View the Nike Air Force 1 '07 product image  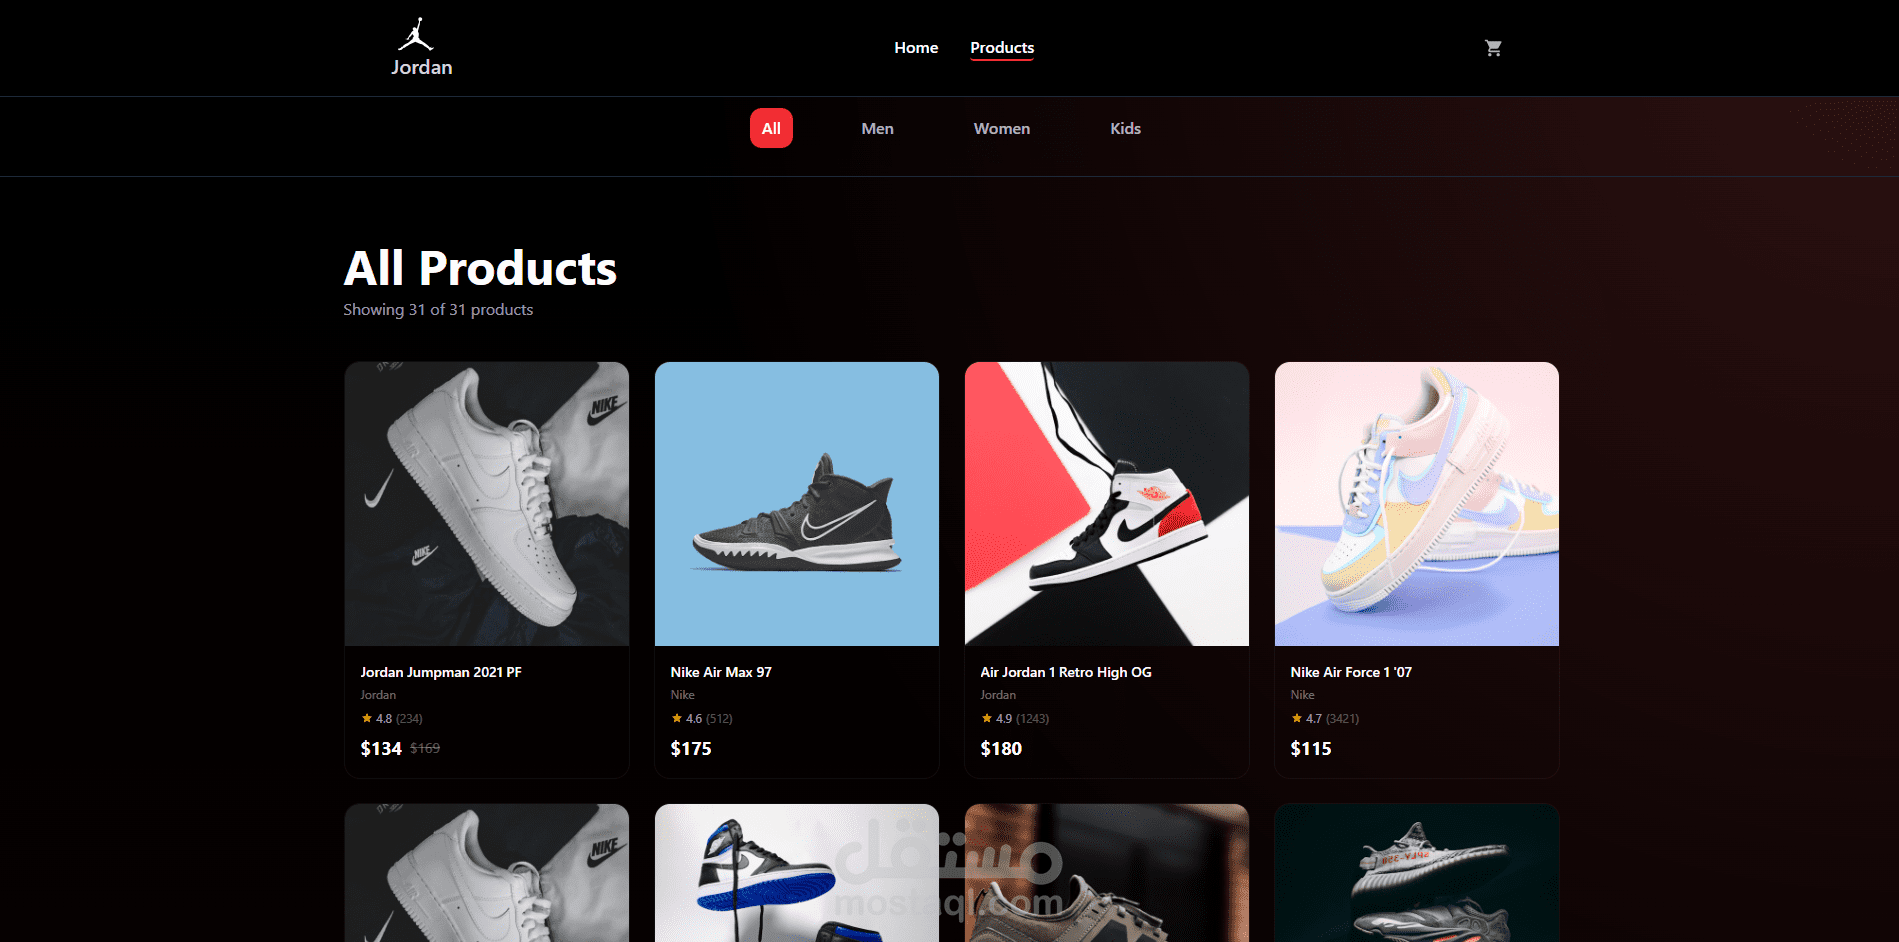pos(1416,504)
